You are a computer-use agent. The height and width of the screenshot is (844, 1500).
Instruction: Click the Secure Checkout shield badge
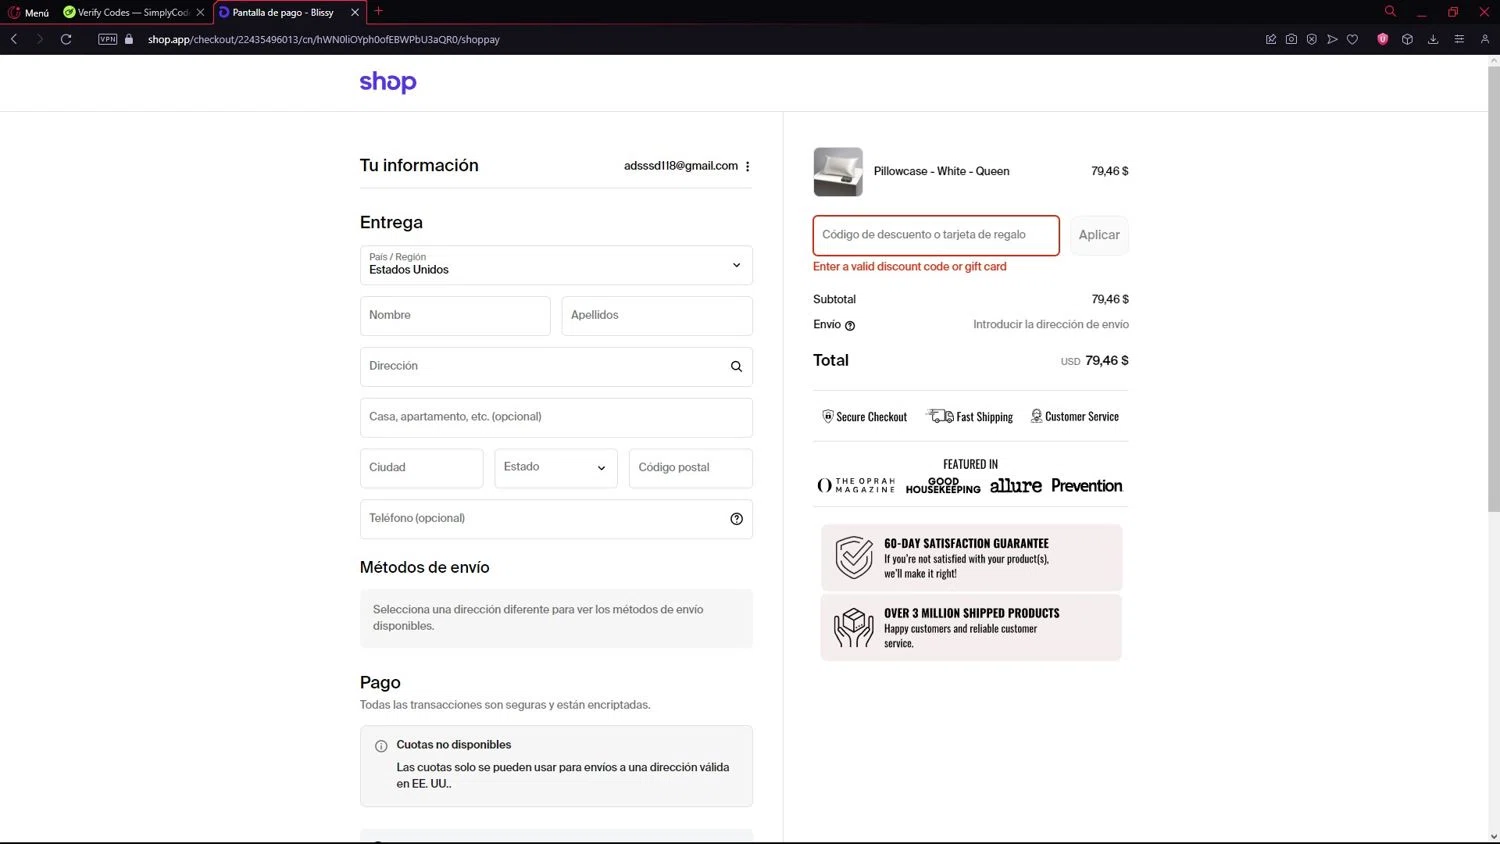pos(865,417)
